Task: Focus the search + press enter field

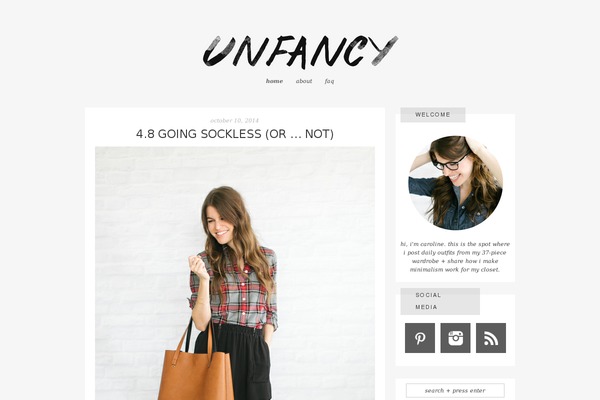Action: (455, 390)
